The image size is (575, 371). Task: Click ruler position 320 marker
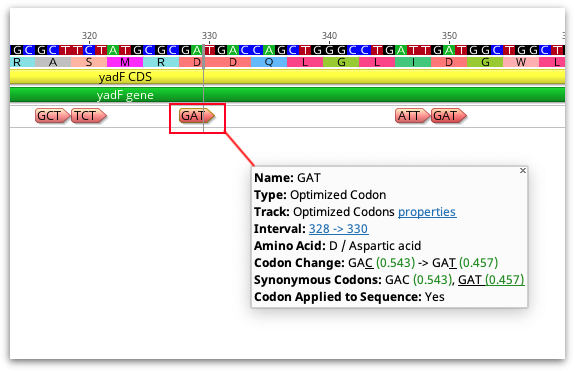point(89,36)
